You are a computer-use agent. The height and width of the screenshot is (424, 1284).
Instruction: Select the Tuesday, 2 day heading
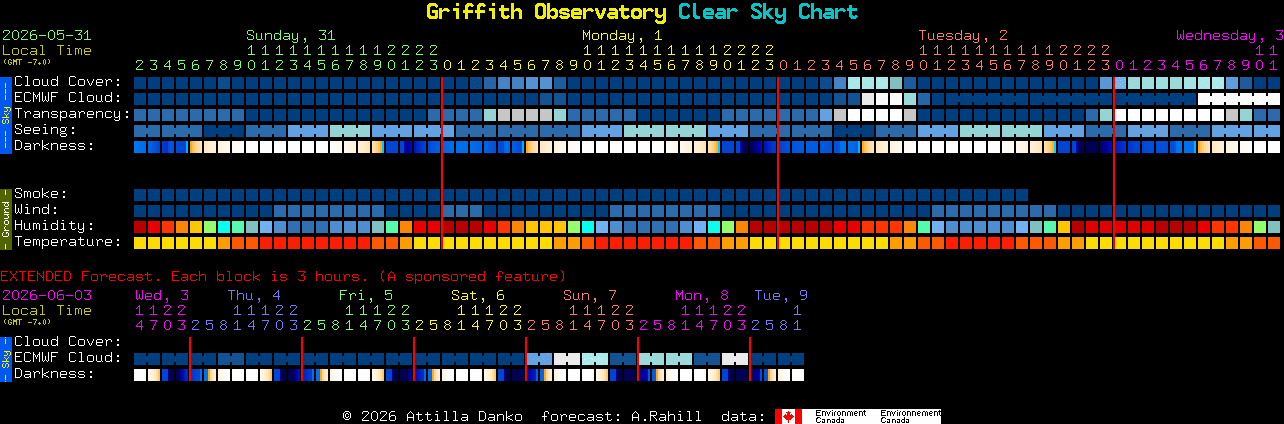[x=963, y=36]
